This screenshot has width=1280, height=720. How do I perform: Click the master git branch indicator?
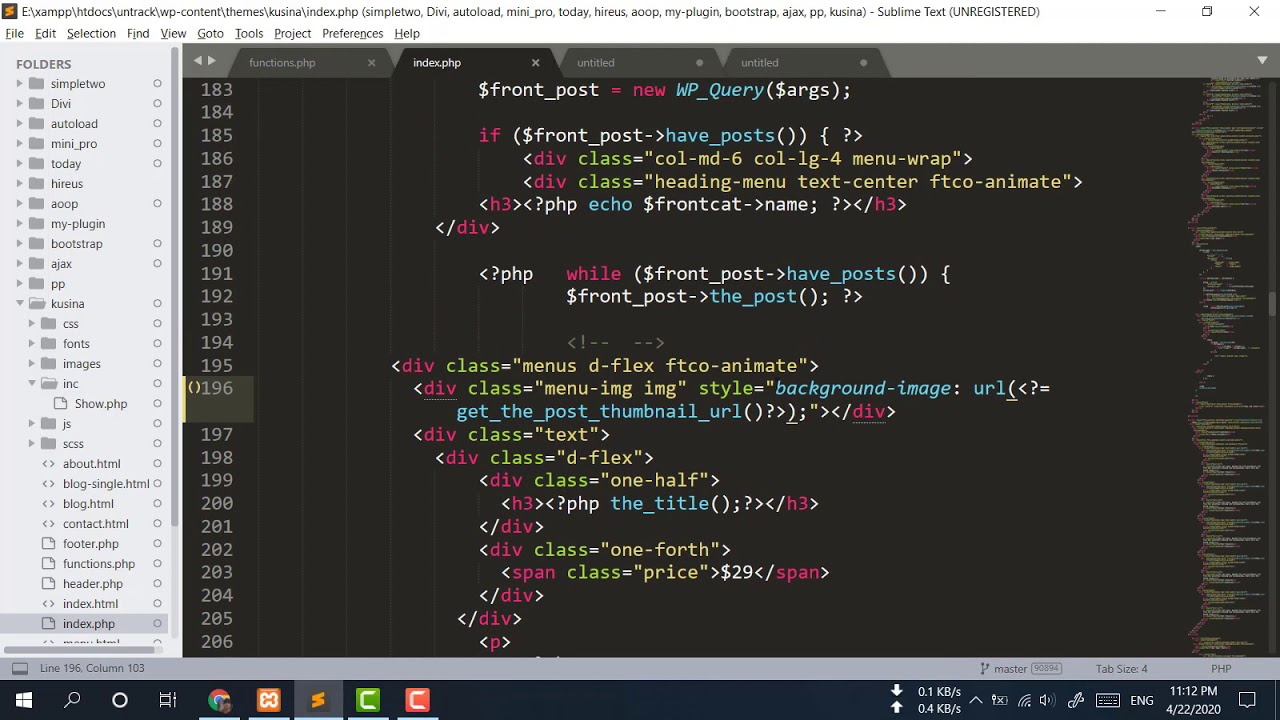click(1011, 668)
